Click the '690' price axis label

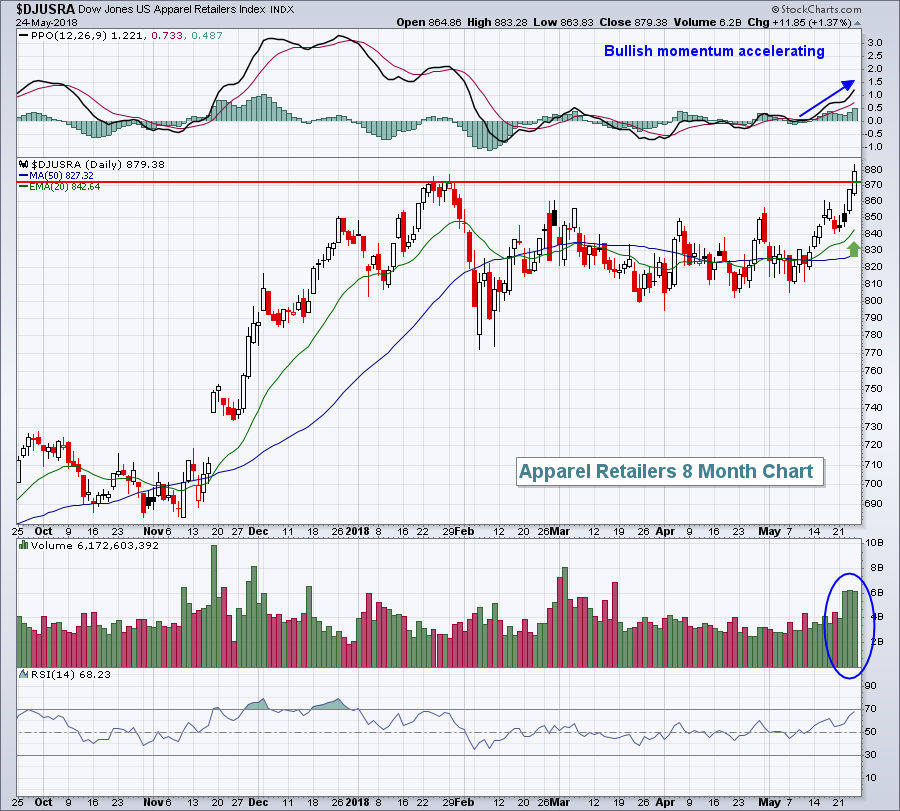875,503
